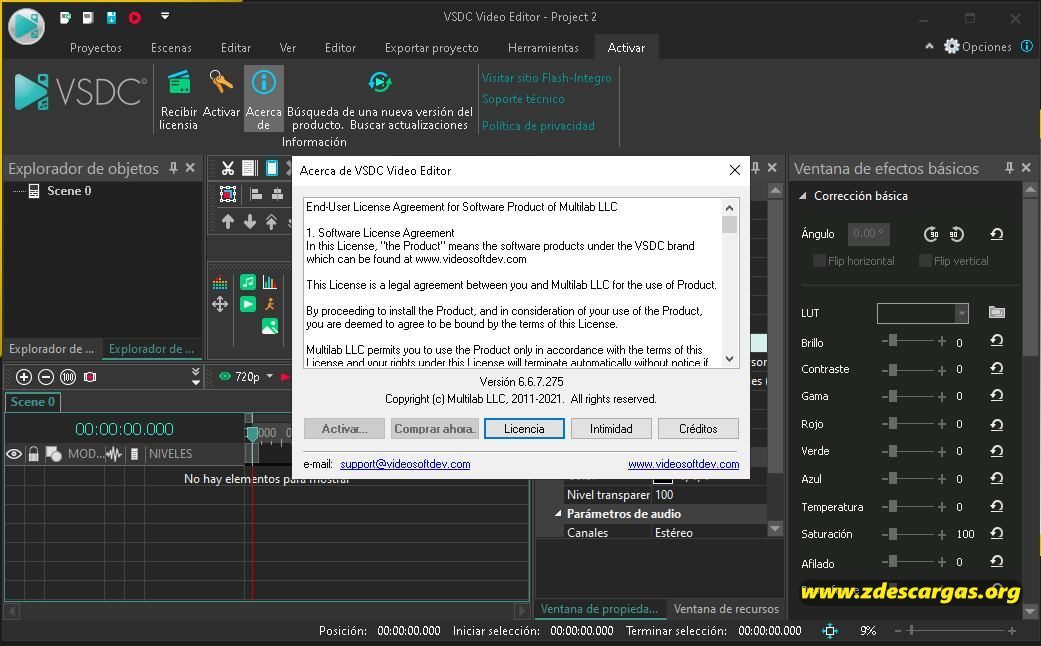Click the timeline 100 percent zoom icon
Image resolution: width=1041 pixels, height=646 pixels.
[x=68, y=377]
